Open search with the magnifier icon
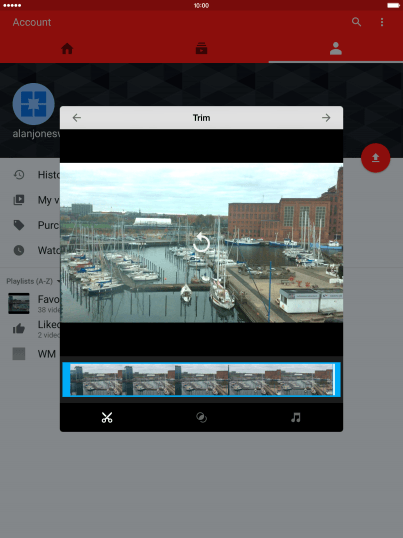The image size is (403, 538). [356, 22]
